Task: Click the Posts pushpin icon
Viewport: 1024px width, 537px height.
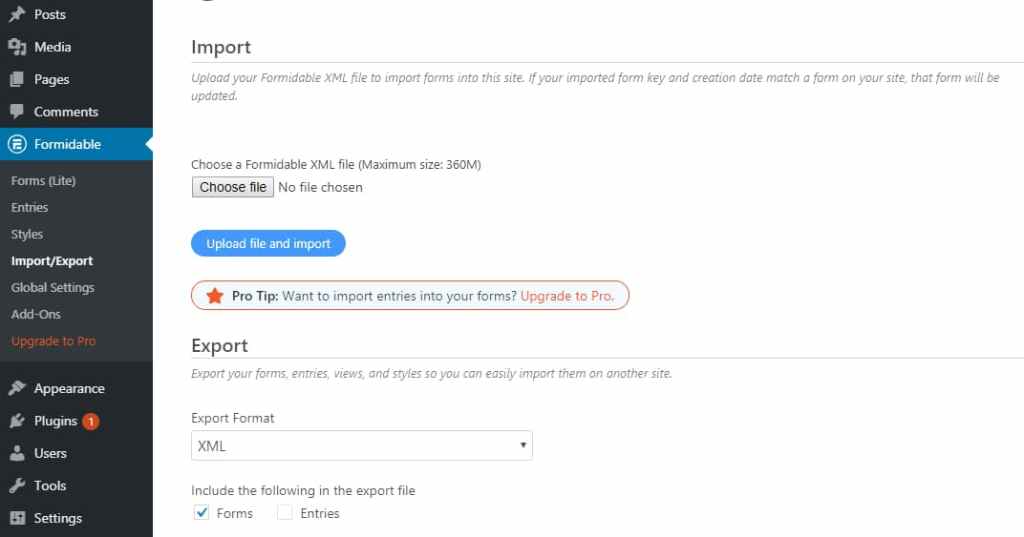Action: [x=17, y=15]
